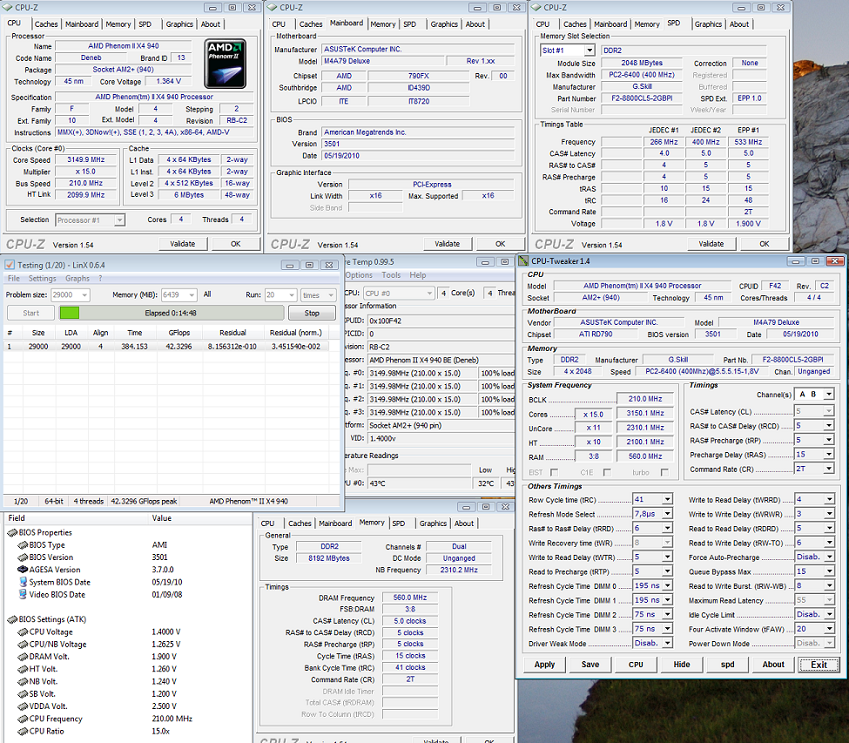Click the chip icon beside BIOS Properties
The image size is (849, 743).
[12, 532]
